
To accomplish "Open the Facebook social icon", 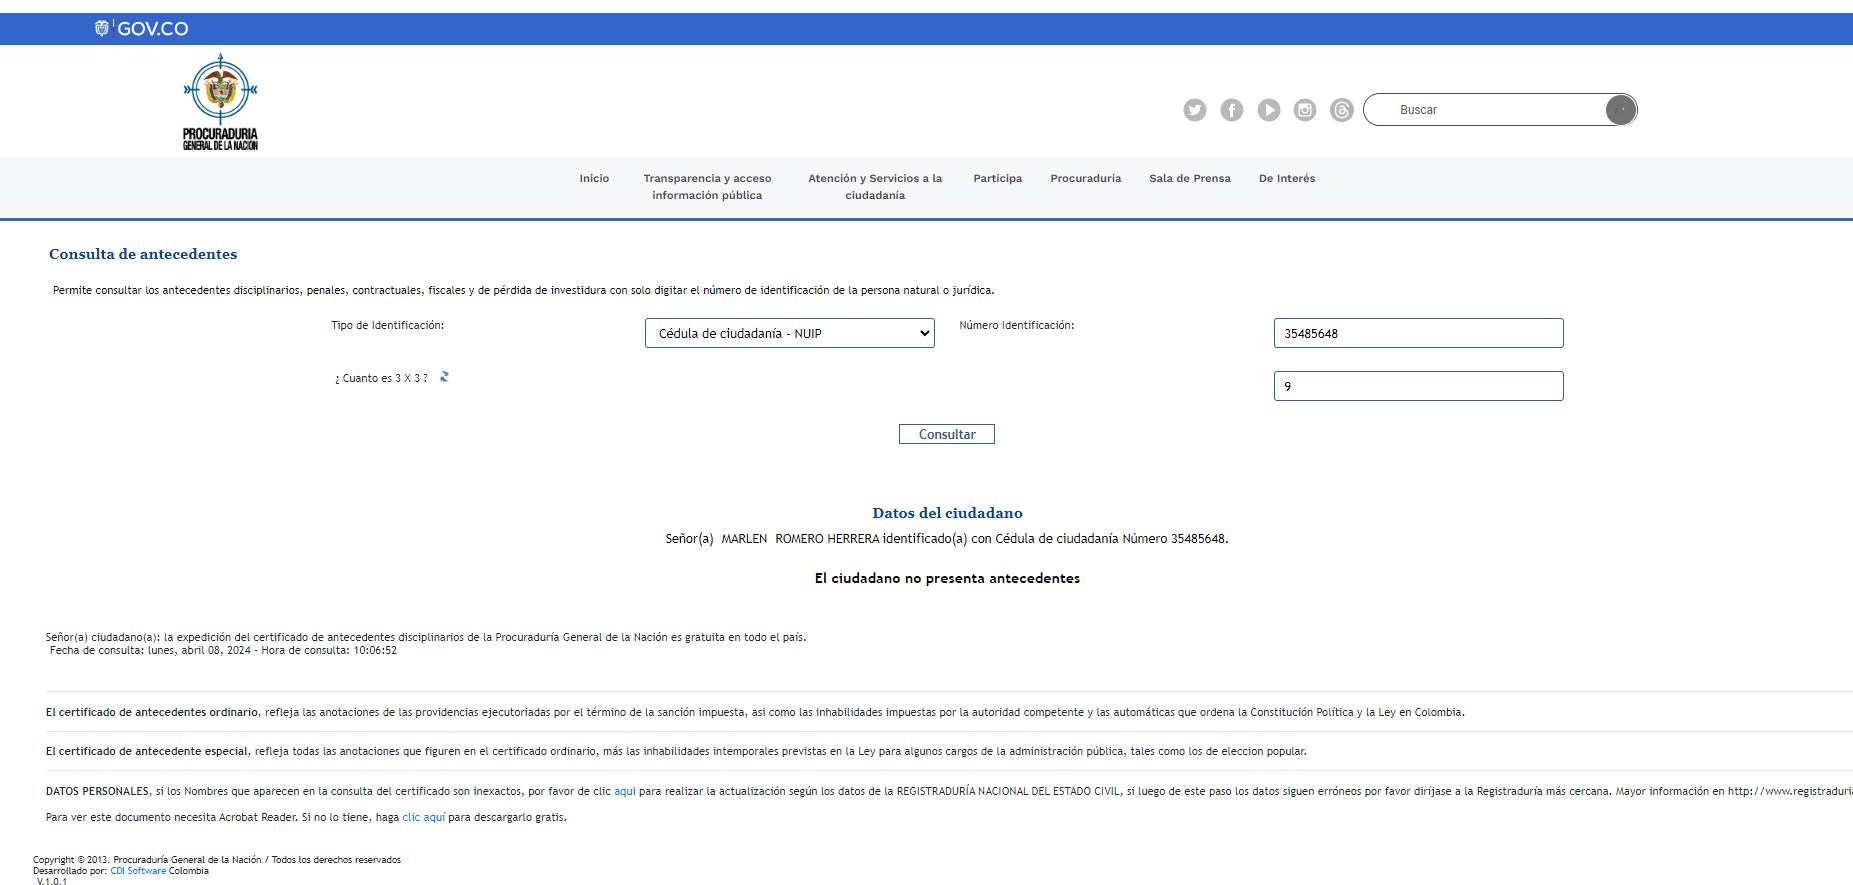I will point(1231,110).
